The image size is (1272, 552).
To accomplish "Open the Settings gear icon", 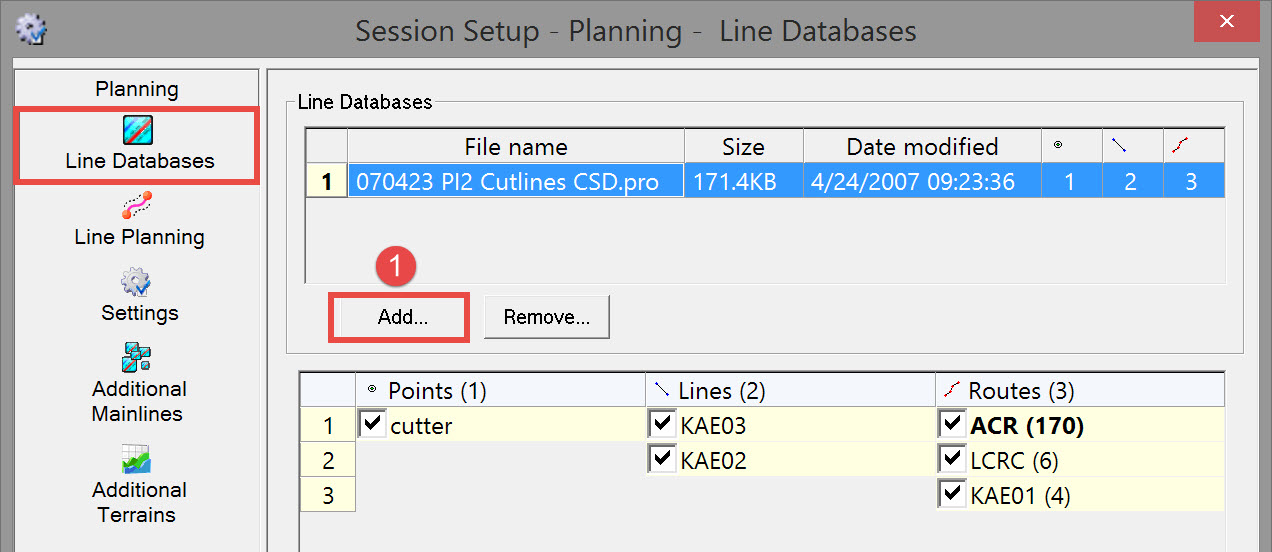I will coord(139,282).
